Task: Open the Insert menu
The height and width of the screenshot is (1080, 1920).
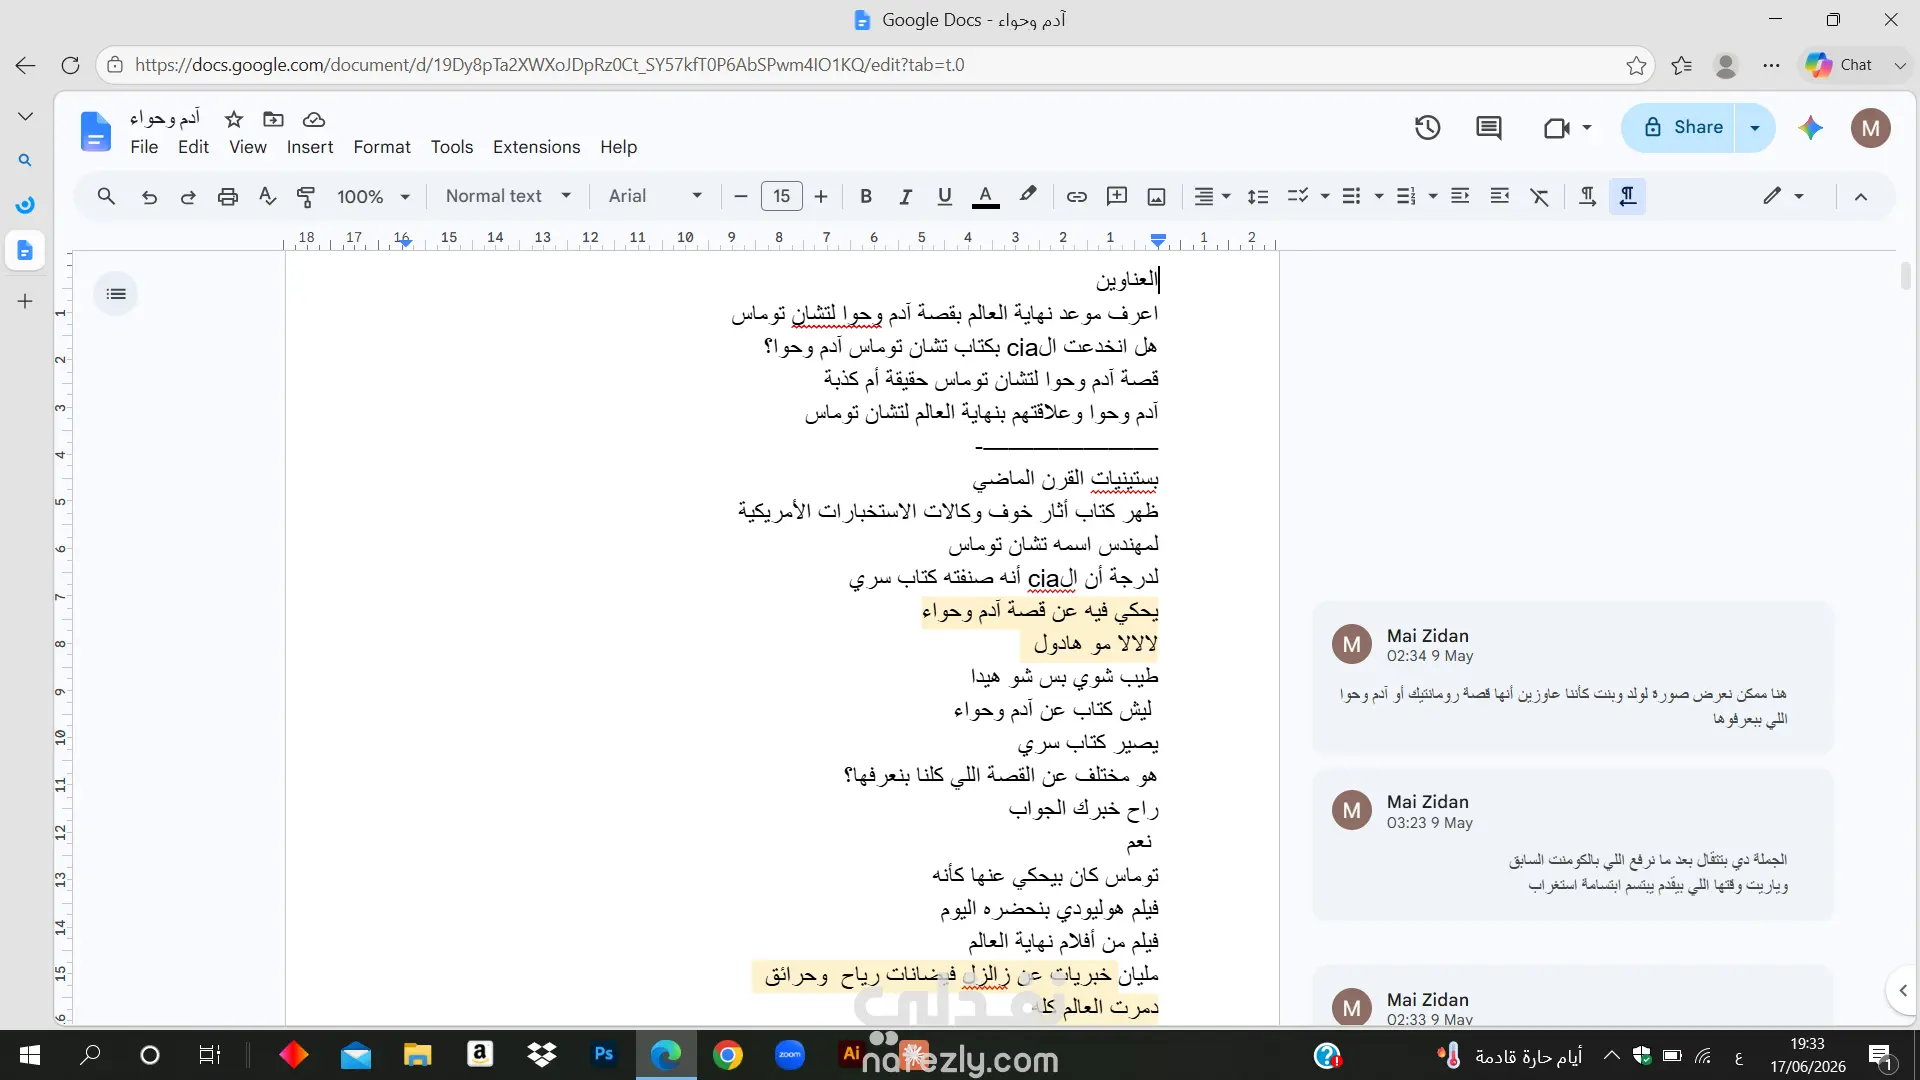Action: click(310, 147)
